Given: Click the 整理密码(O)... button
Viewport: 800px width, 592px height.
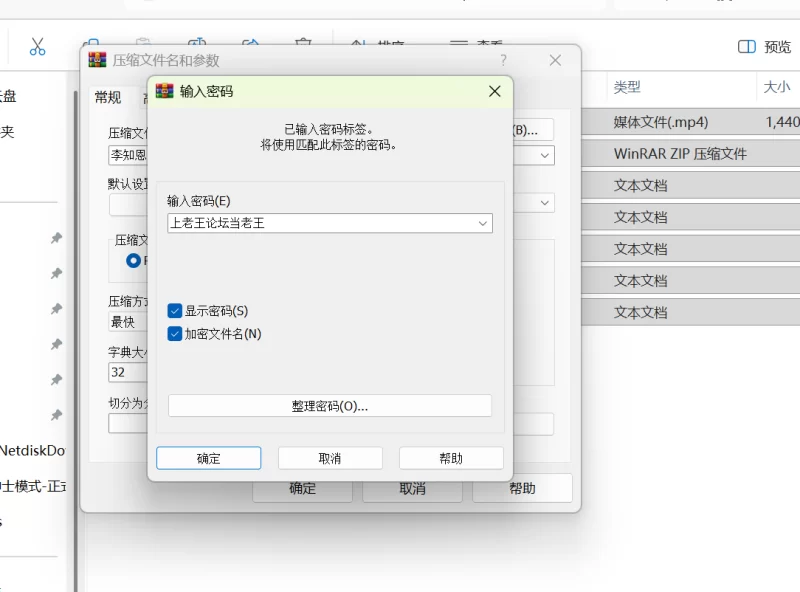Looking at the screenshot, I should point(329,406).
